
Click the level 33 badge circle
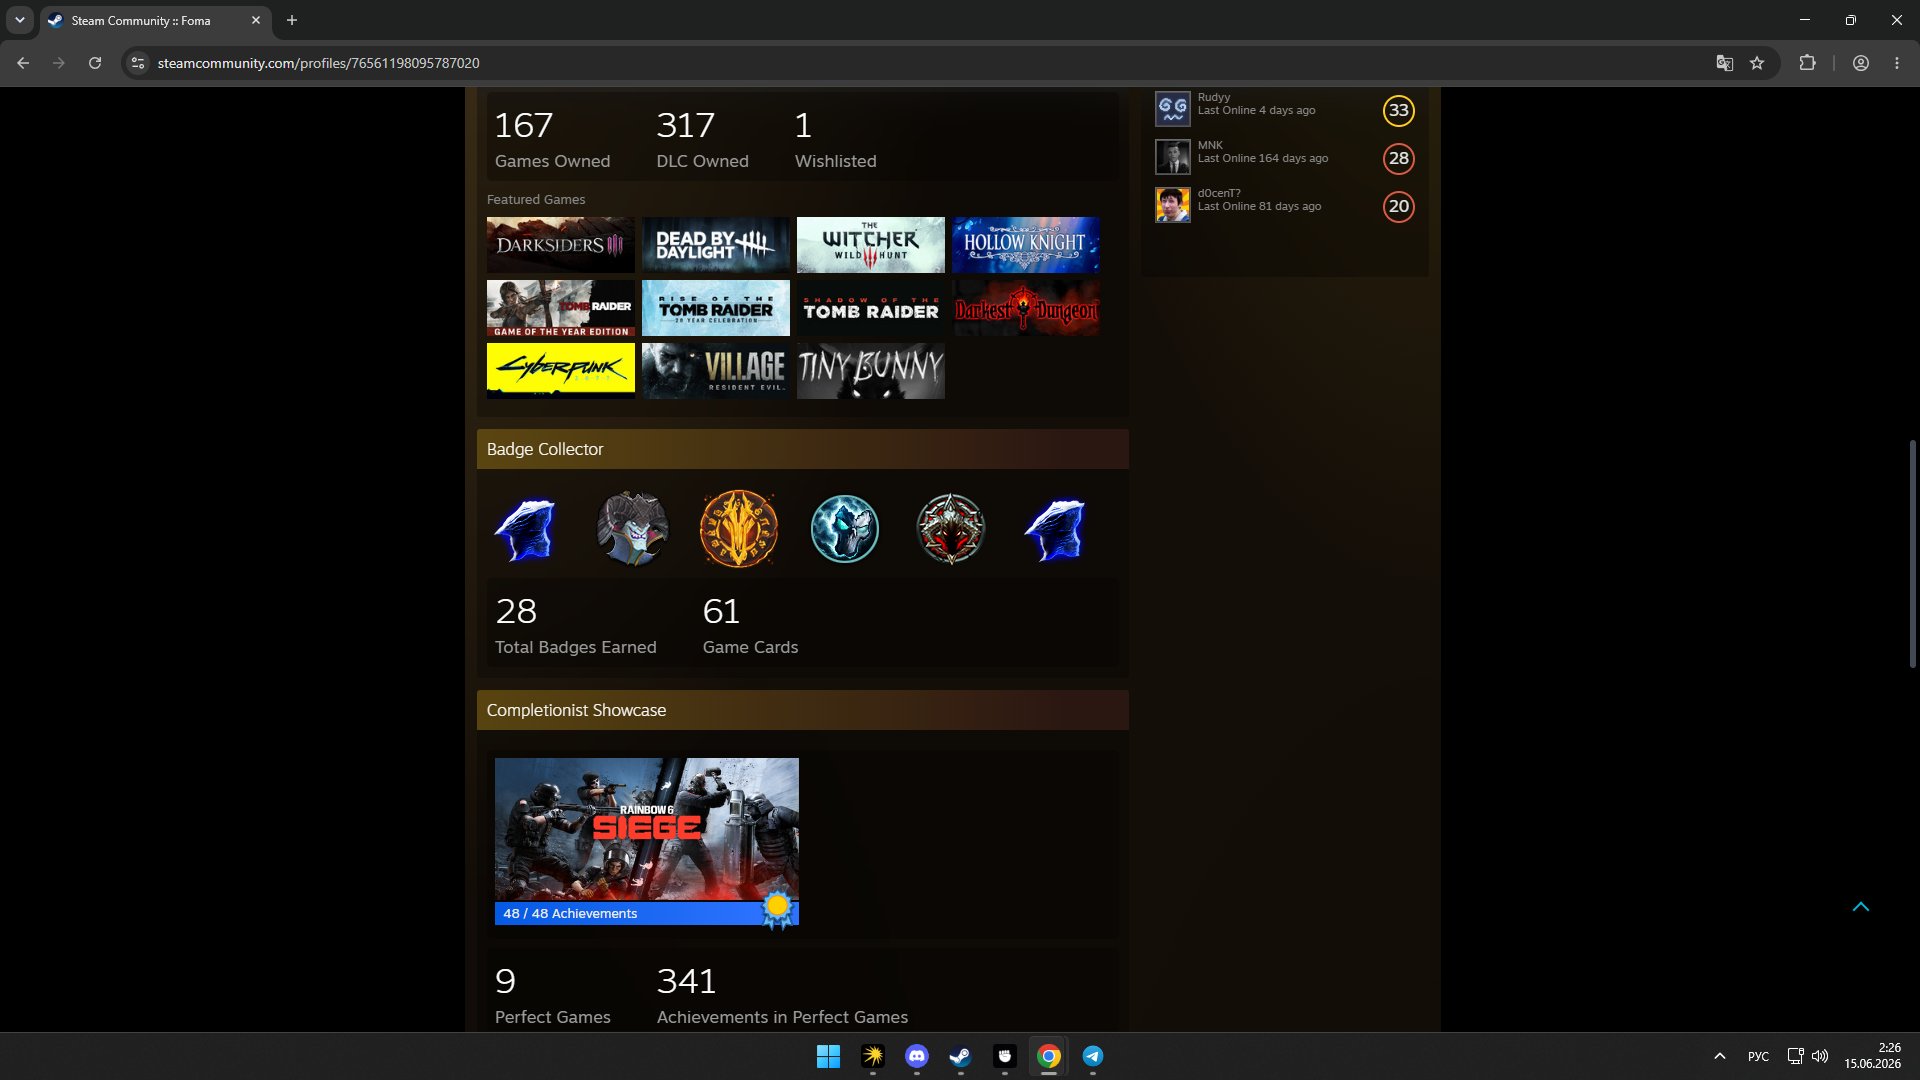click(1399, 110)
